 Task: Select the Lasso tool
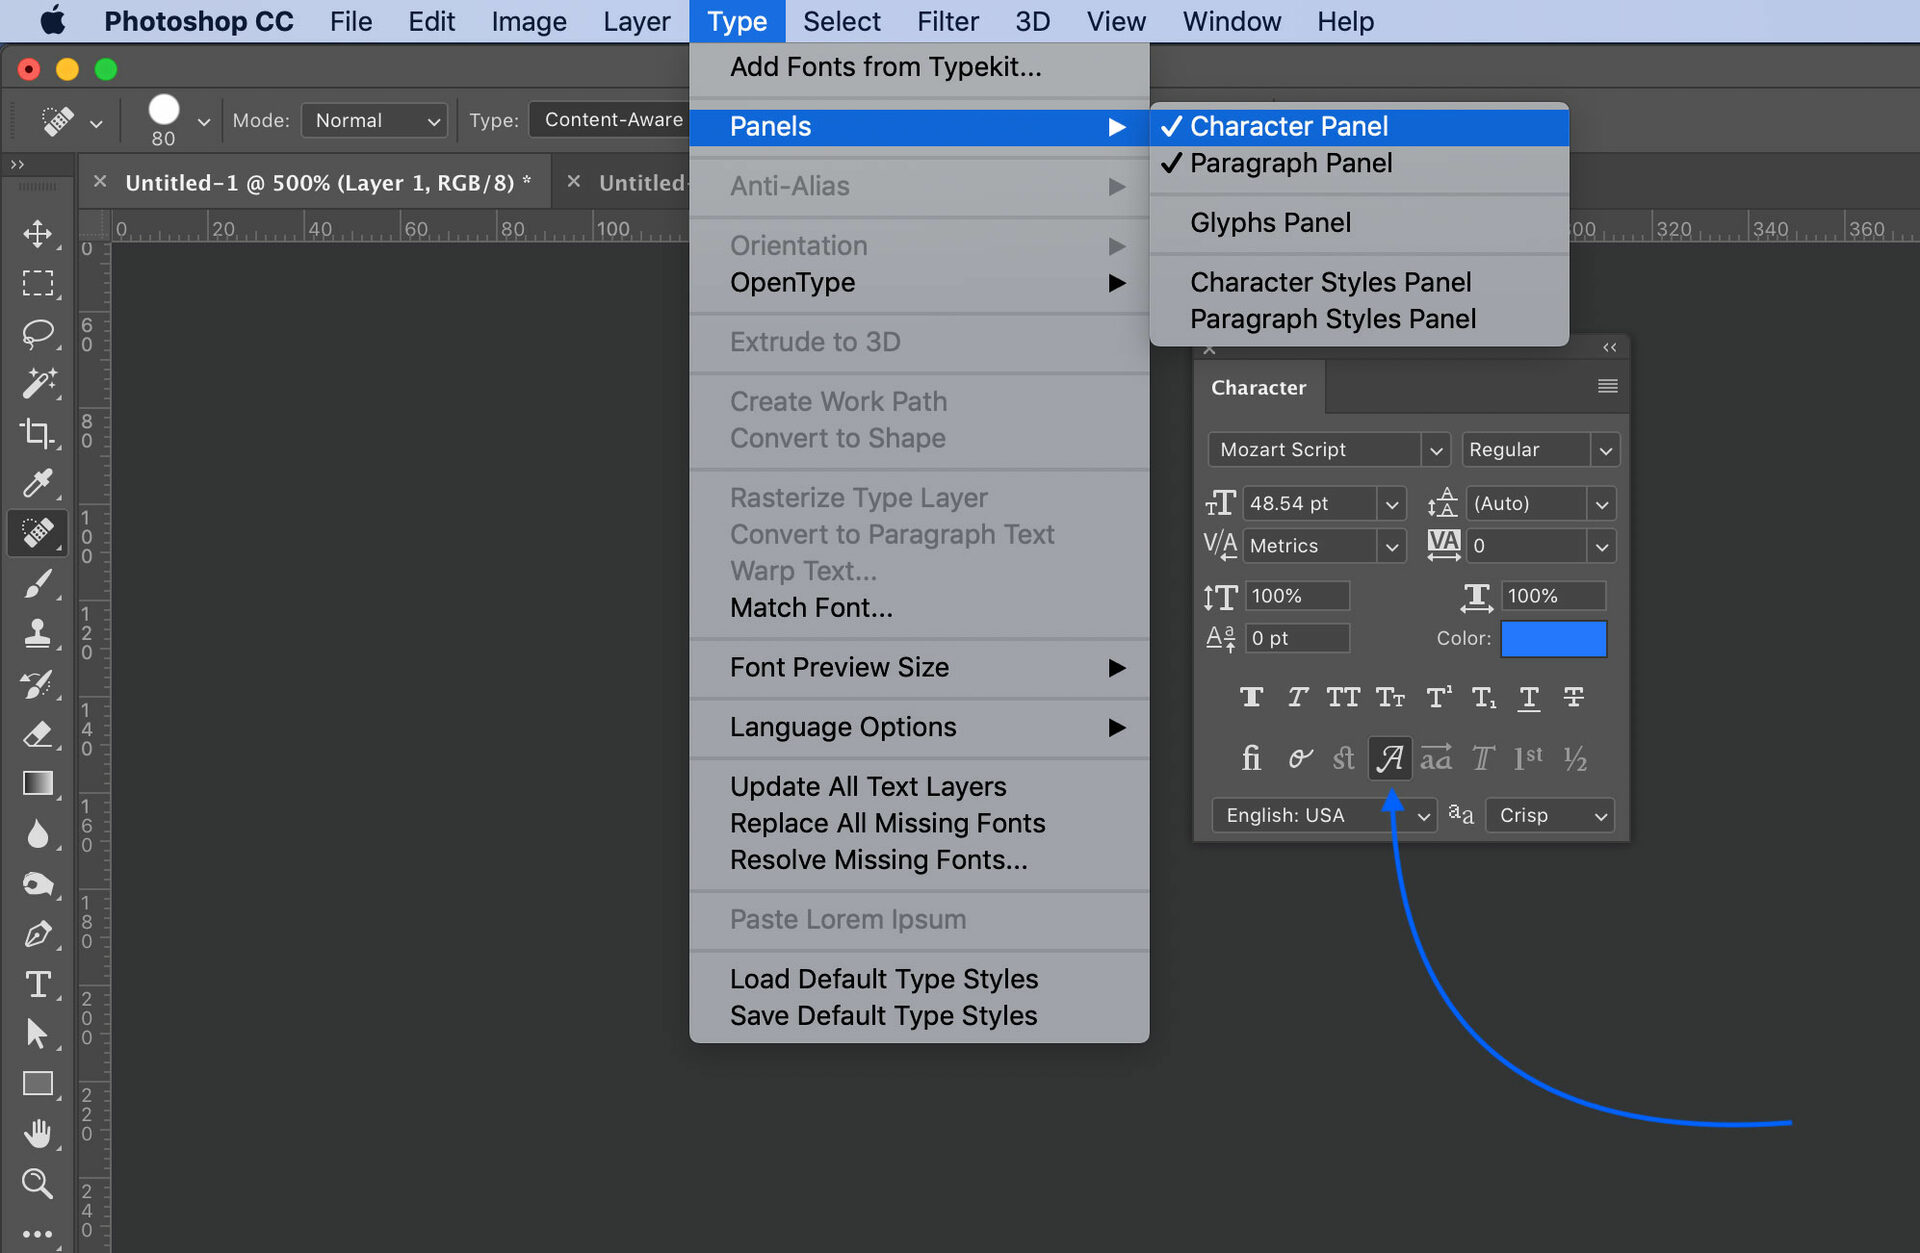tap(38, 334)
